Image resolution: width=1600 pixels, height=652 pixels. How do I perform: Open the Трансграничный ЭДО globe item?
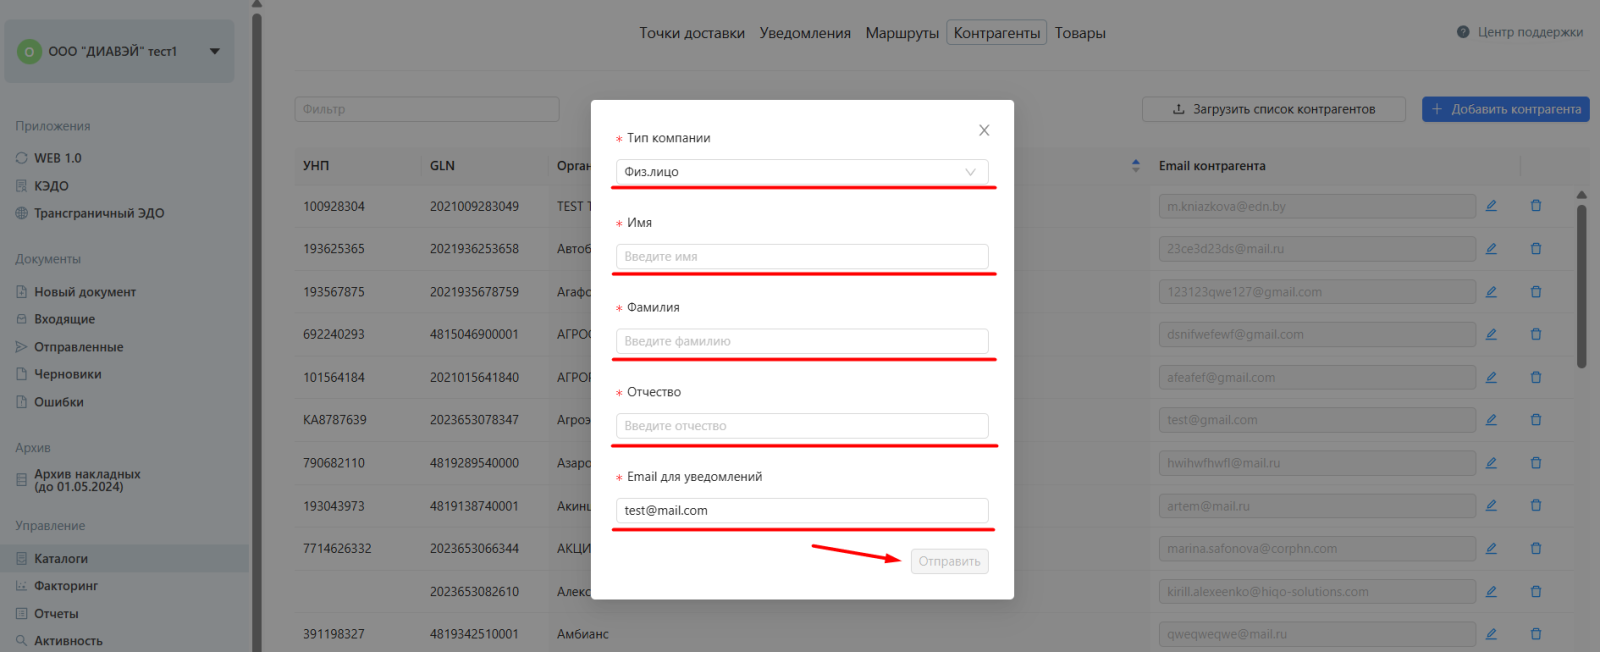pos(22,213)
